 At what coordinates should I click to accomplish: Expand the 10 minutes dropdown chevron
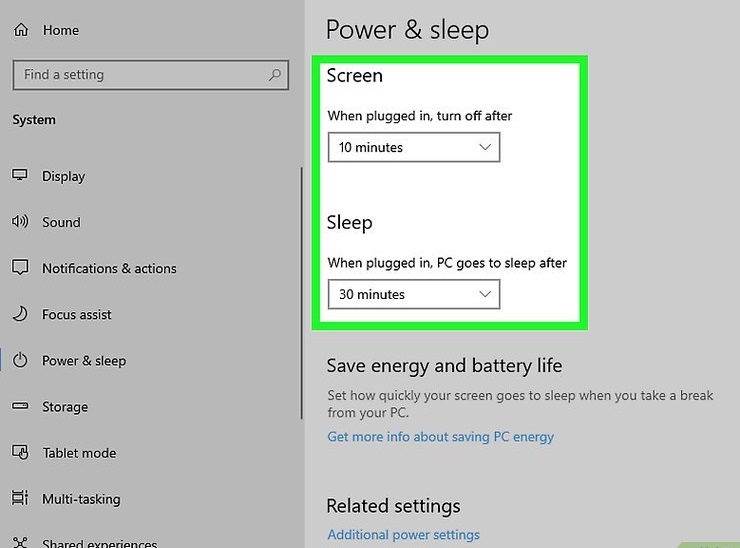click(x=485, y=147)
